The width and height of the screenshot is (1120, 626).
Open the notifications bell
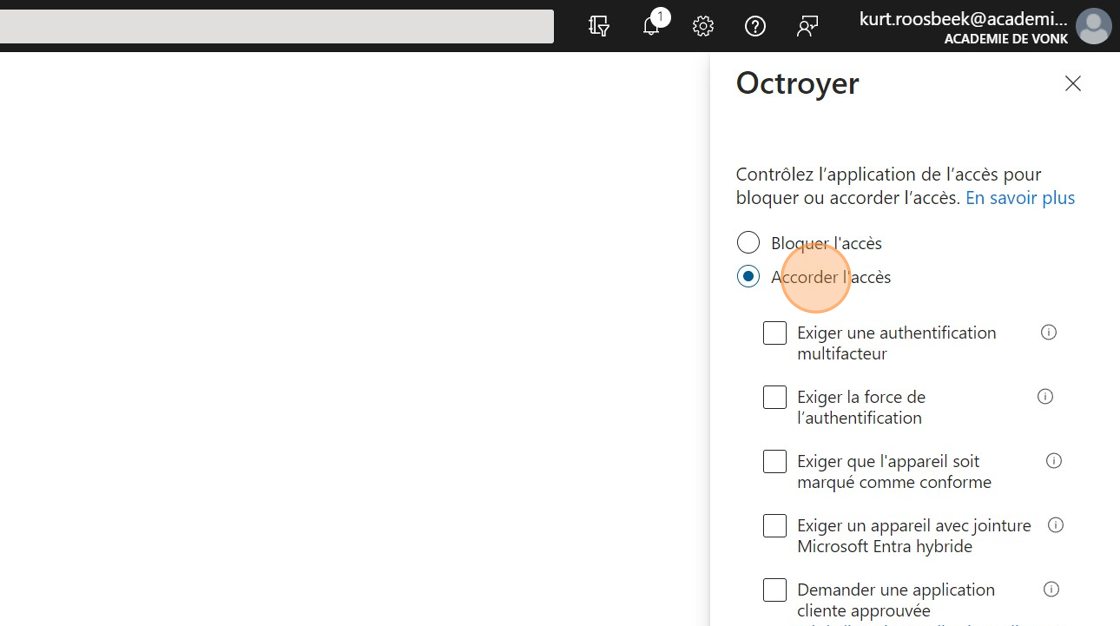click(x=651, y=26)
